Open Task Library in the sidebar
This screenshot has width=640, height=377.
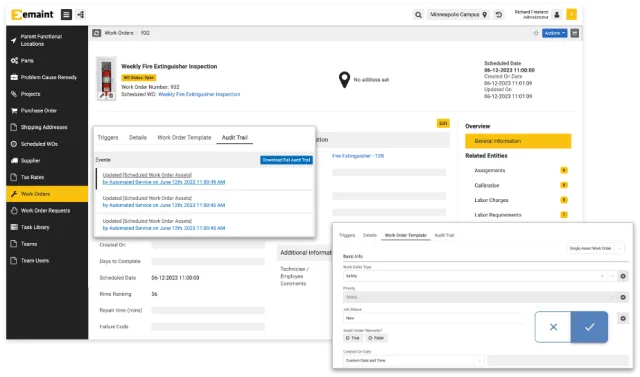(x=47, y=227)
